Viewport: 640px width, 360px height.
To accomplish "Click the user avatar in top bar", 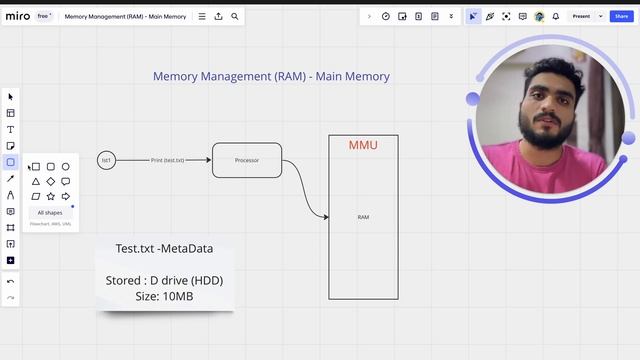I will click(x=539, y=16).
